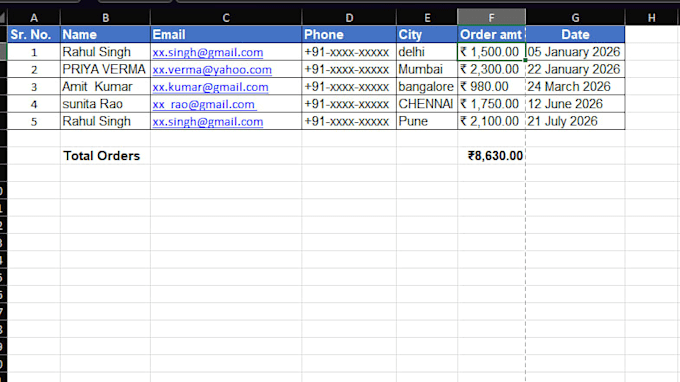Open xx.verma@yahoo.com email link
Screen dimensions: 680x382
click(x=212, y=69)
